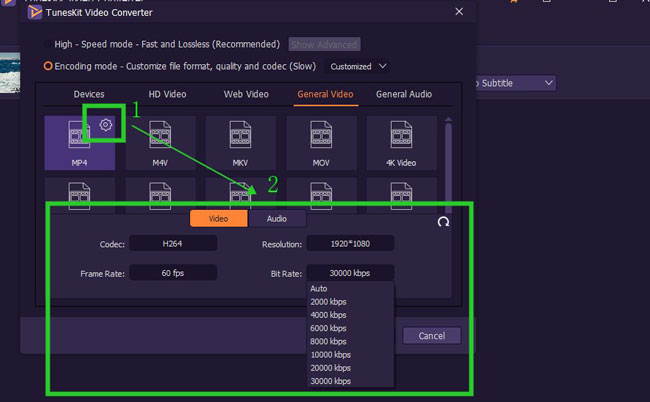Viewport: 650px width, 402px height.
Task: Close the TunesKit Video Converter dialog
Action: click(x=459, y=12)
